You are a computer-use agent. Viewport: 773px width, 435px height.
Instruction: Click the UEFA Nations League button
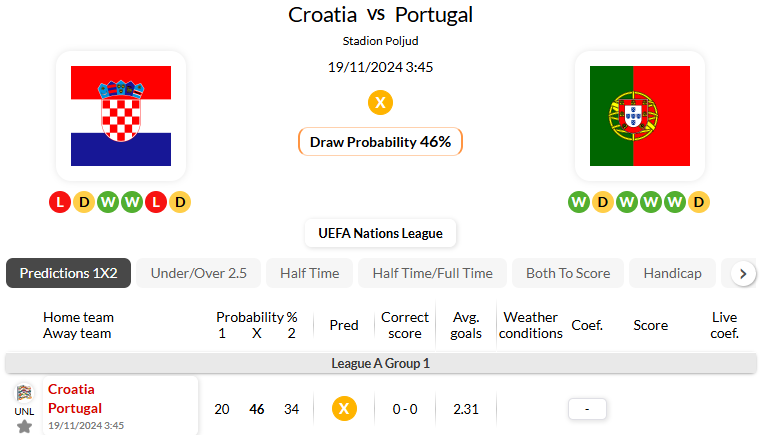[380, 233]
